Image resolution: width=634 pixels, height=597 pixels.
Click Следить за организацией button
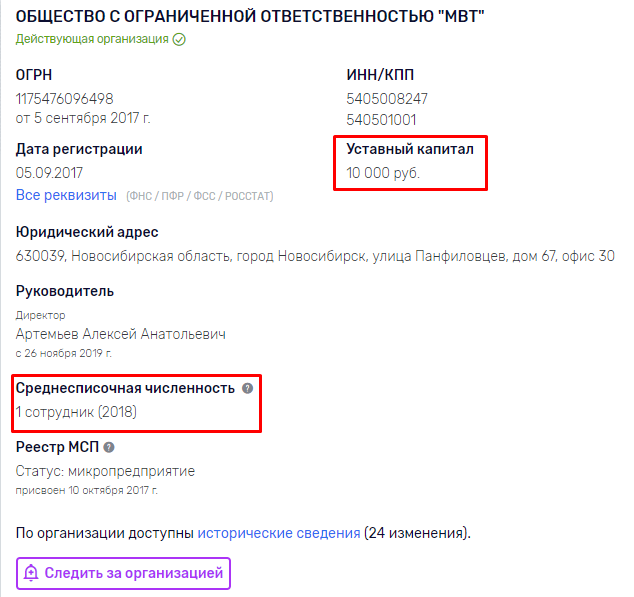123,573
